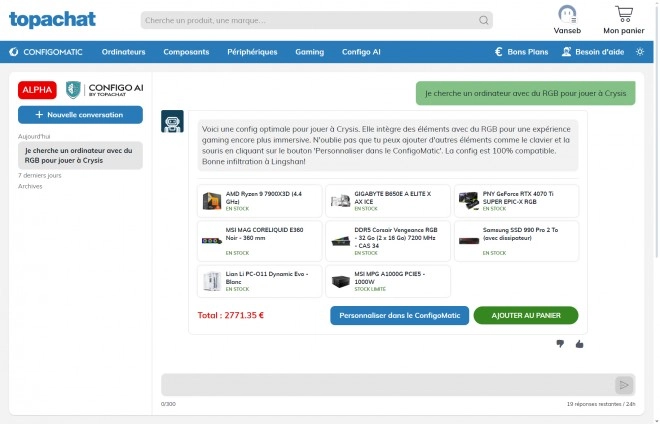Open the Périphériques menu
This screenshot has height=424, width=660.
(252, 52)
